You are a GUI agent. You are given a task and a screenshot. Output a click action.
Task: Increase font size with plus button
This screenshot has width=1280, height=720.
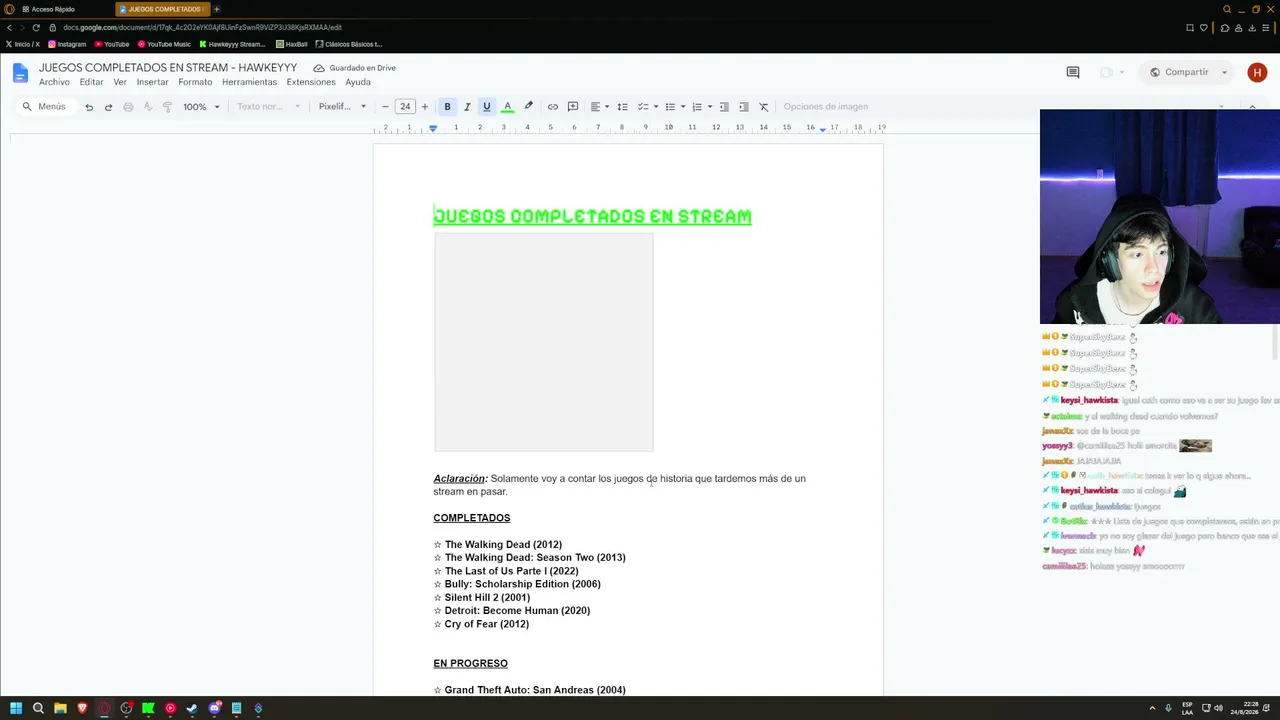point(424,107)
